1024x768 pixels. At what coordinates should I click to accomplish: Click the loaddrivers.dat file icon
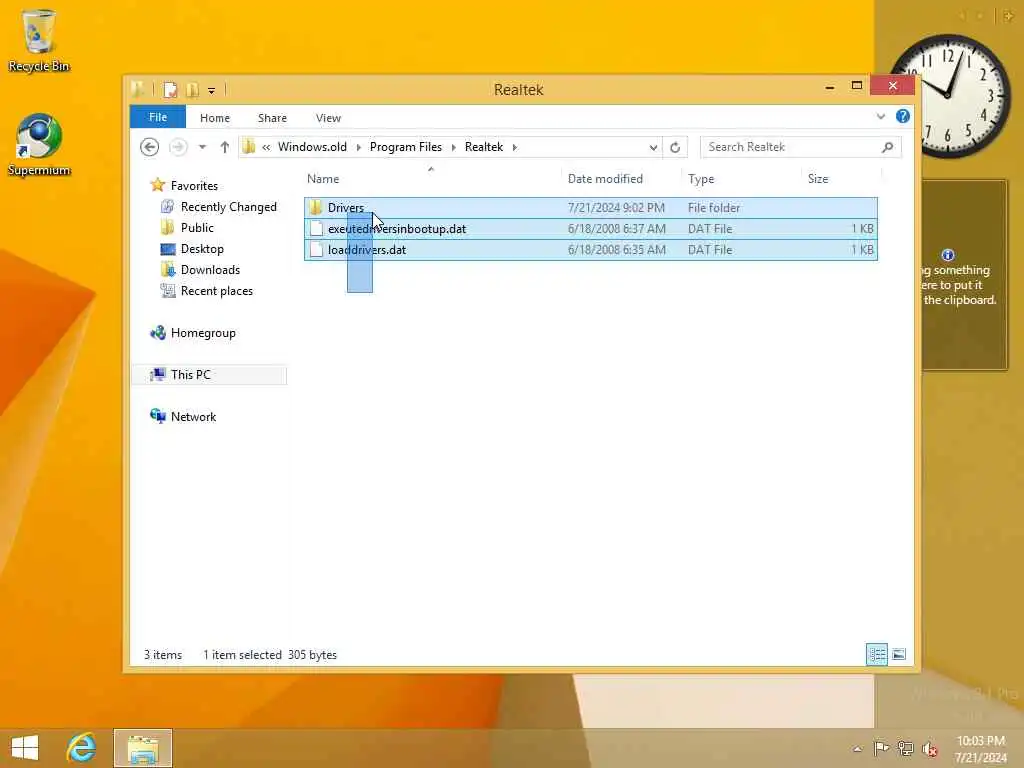point(316,249)
